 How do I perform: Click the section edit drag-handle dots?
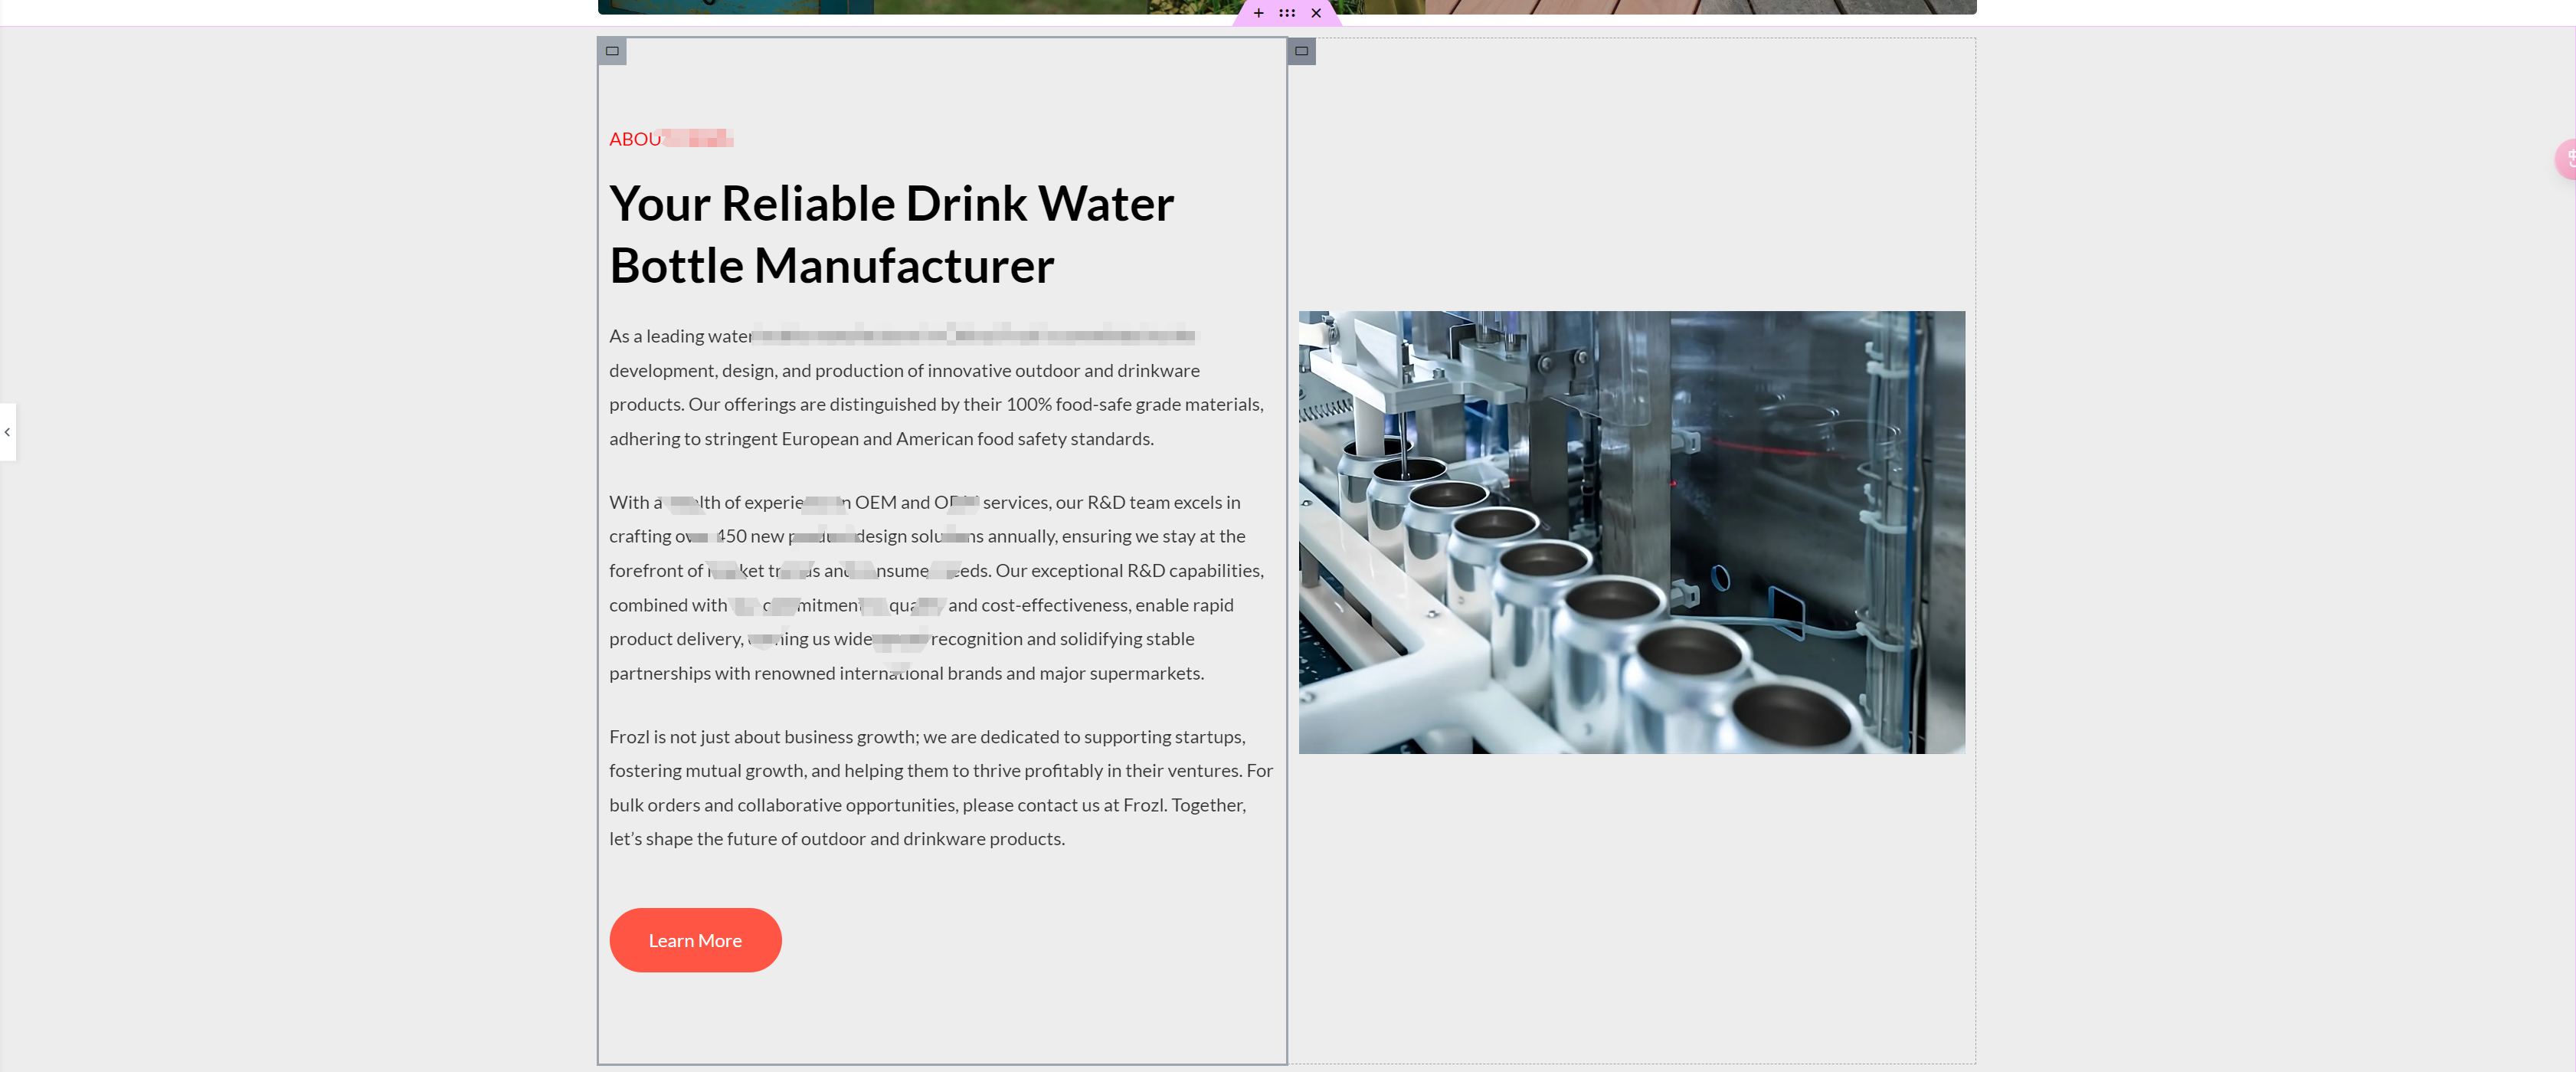[1287, 13]
